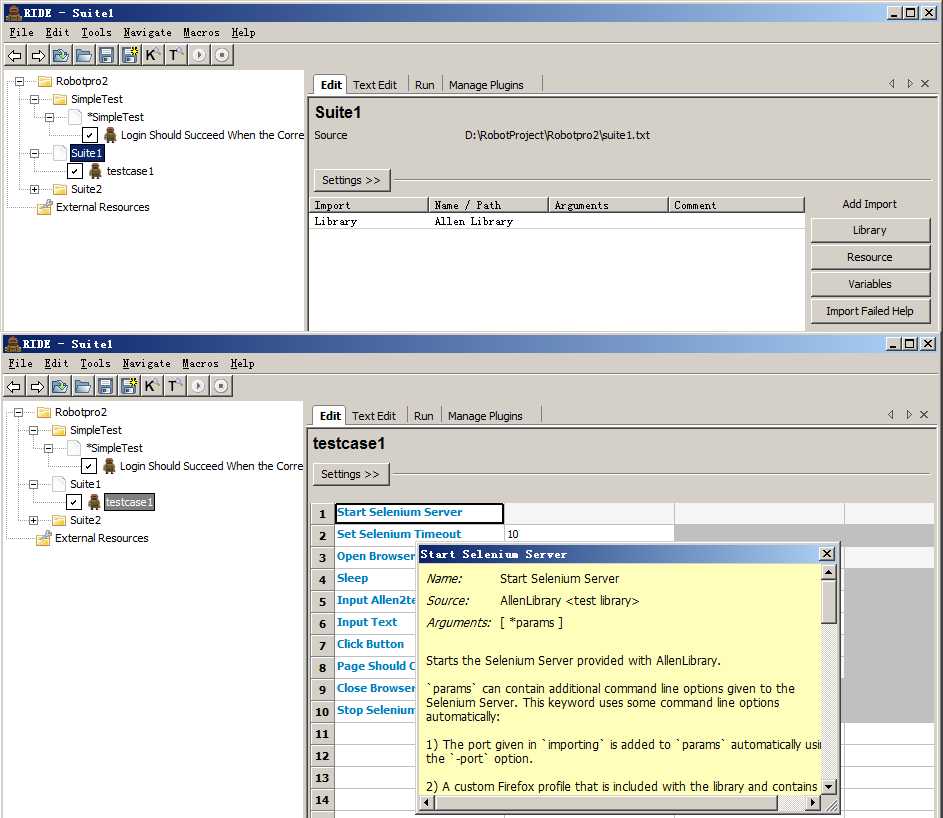Click Search Keywords K icon in top toolbar

click(x=152, y=55)
